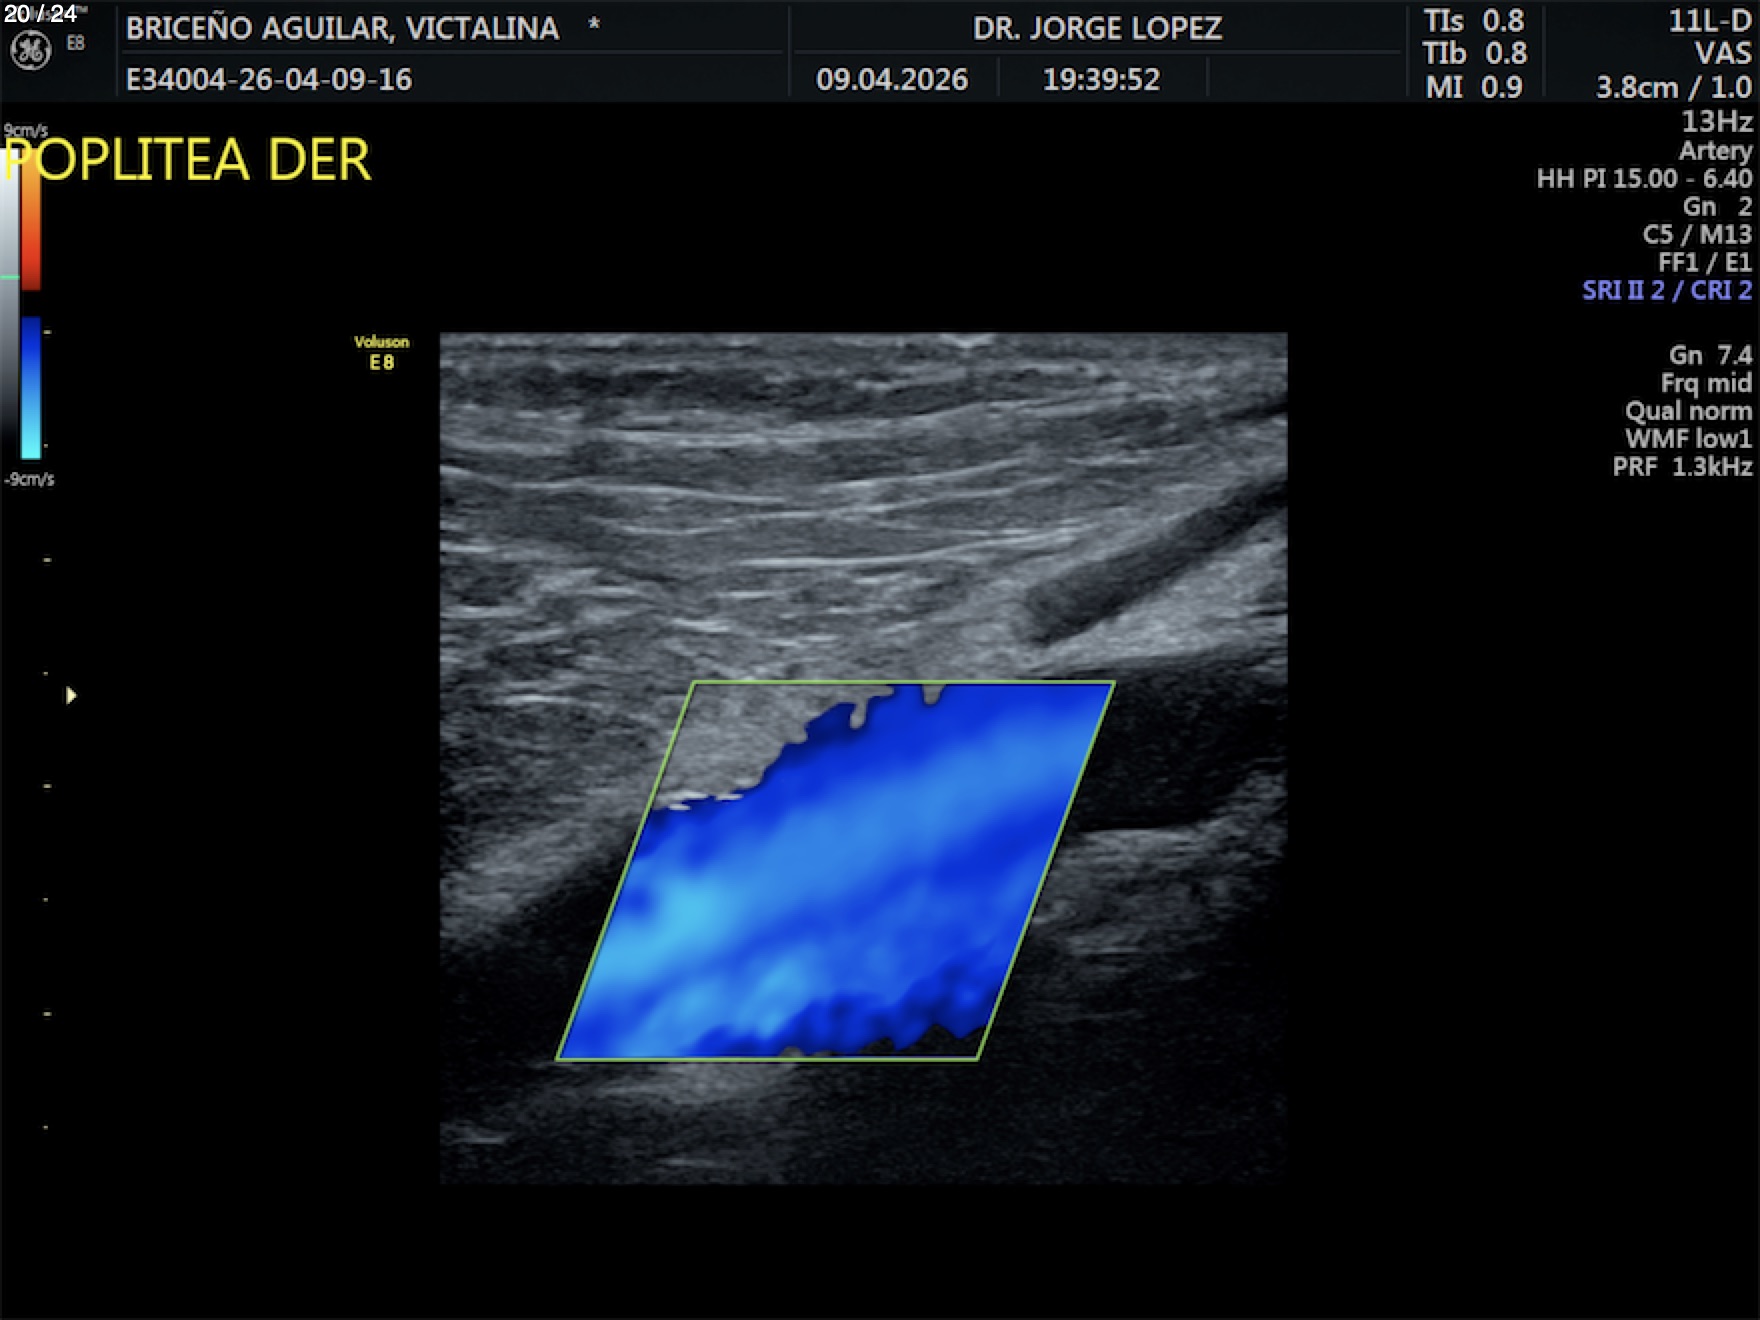1760x1320 pixels.
Task: Click the 3.8cm / 1.0 depth readout
Action: click(1673, 87)
